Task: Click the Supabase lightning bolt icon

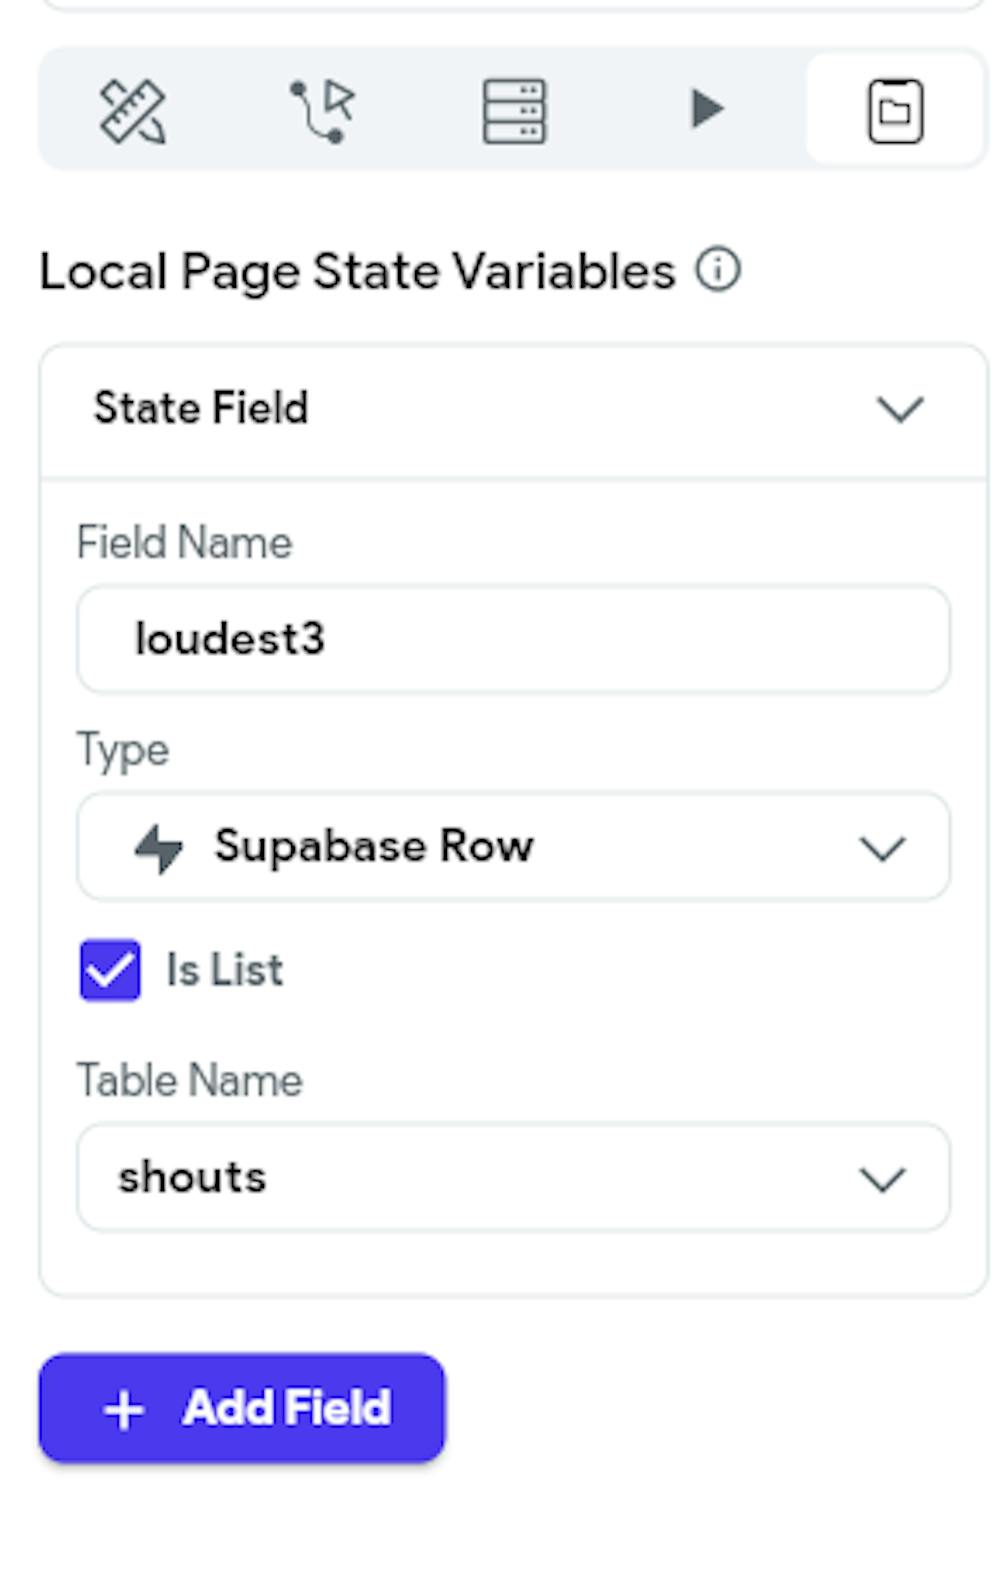Action: point(159,848)
